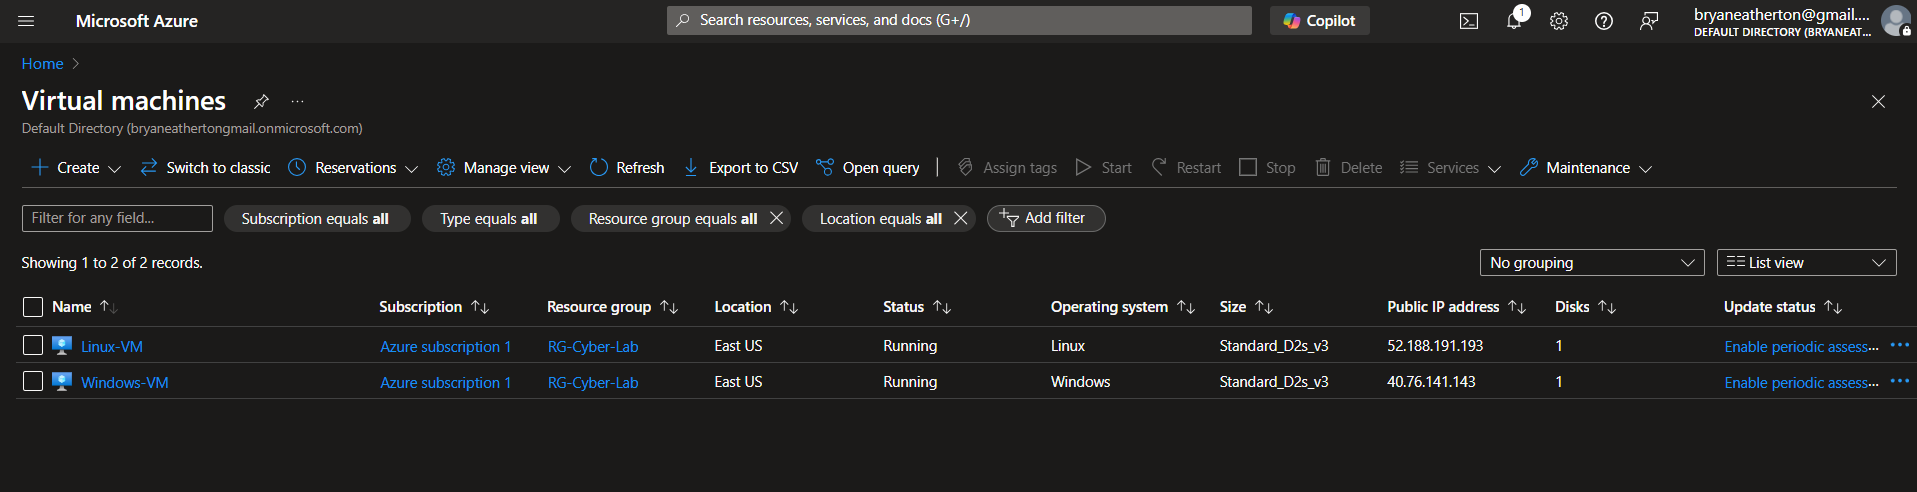The width and height of the screenshot is (1917, 492).
Task: Sort by Operating system column arrows
Action: 1186,307
